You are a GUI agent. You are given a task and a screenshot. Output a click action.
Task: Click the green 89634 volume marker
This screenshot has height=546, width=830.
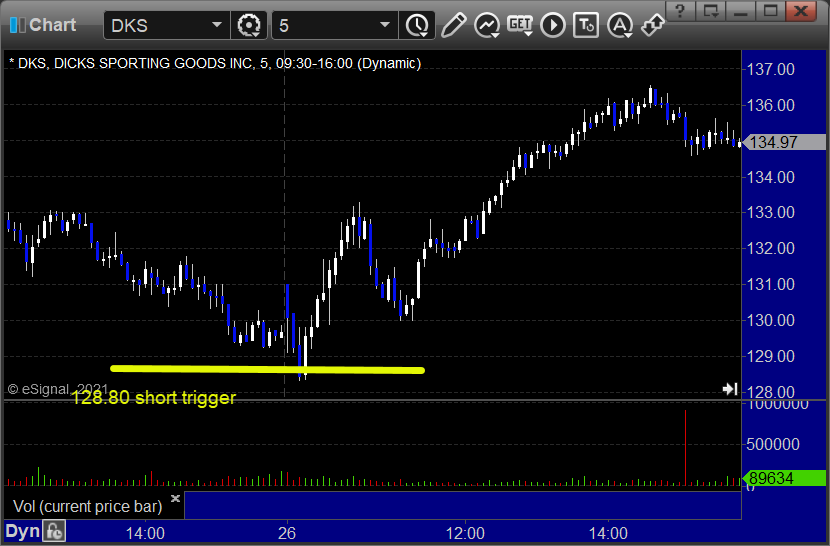[x=784, y=478]
